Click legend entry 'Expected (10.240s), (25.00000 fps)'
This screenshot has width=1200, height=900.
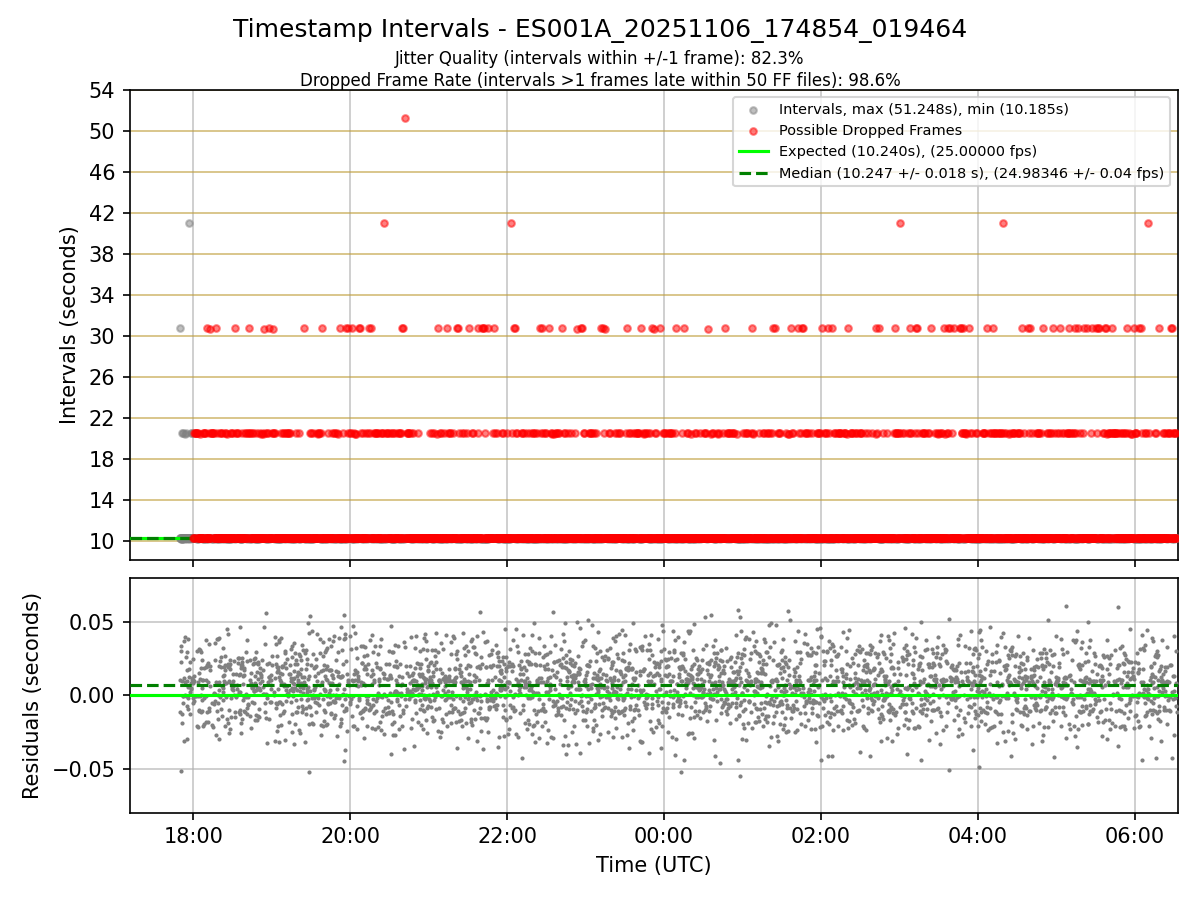[x=908, y=151]
